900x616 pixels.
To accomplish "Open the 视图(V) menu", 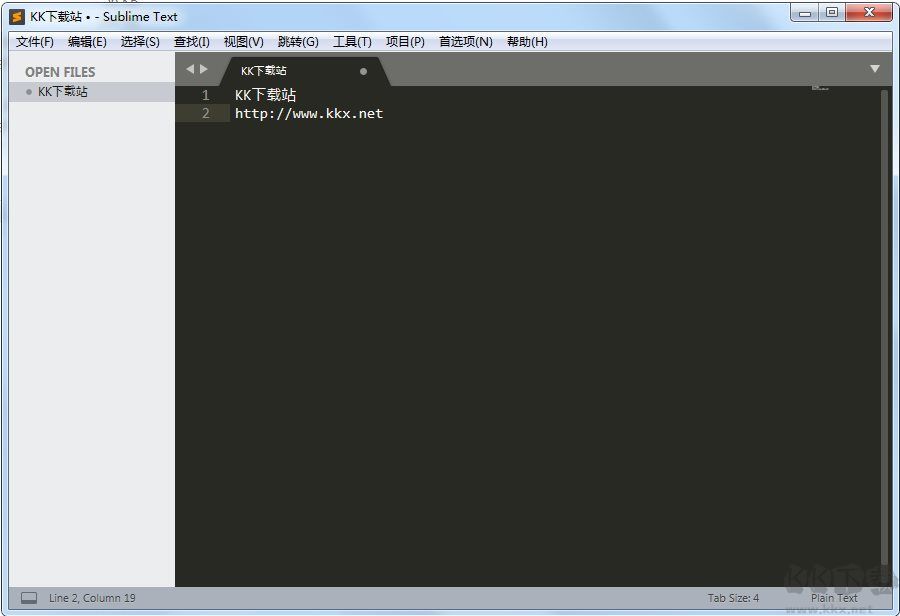I will point(243,41).
